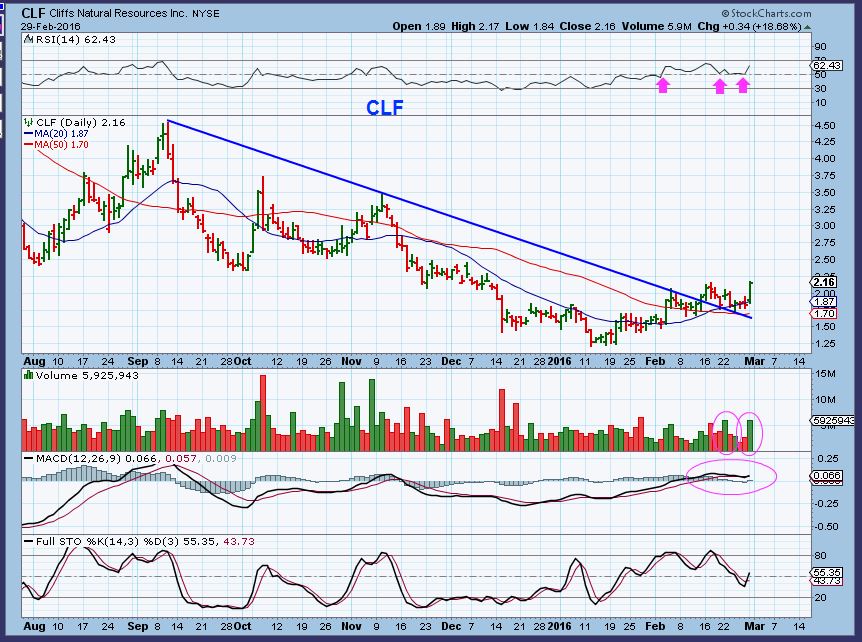Click the 30 level label on RSI axis
This screenshot has height=642, width=862.
point(820,88)
